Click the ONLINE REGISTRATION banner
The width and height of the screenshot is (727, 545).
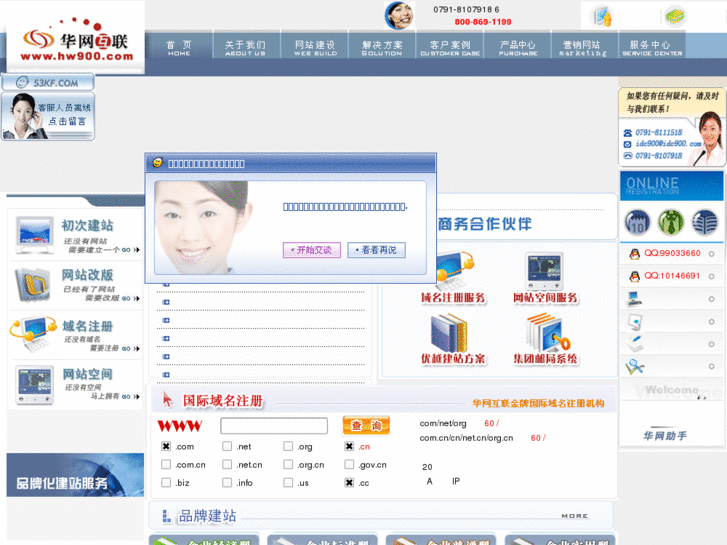pyautogui.click(x=672, y=186)
